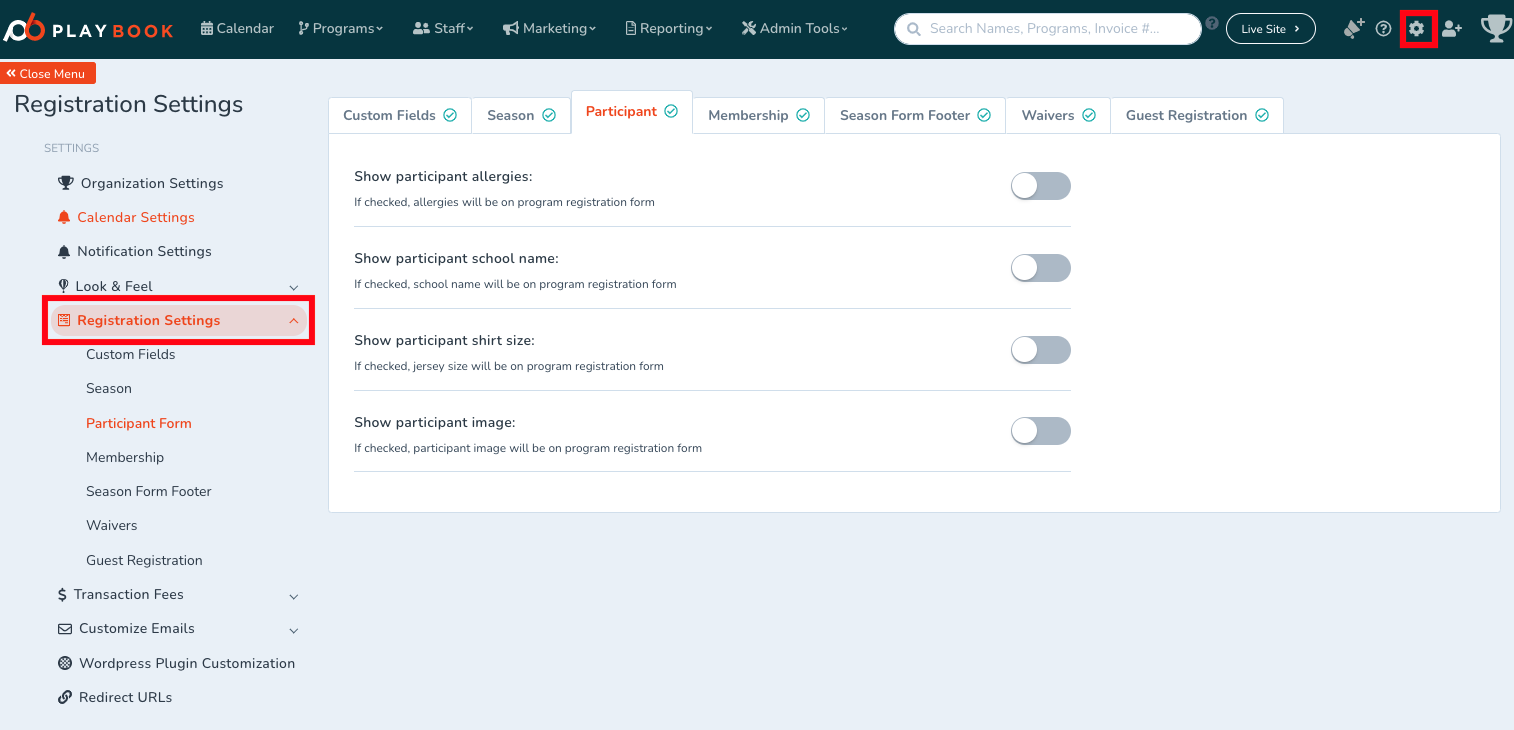
Task: Select Season Form Footer in sidebar submenu
Action: click(149, 491)
